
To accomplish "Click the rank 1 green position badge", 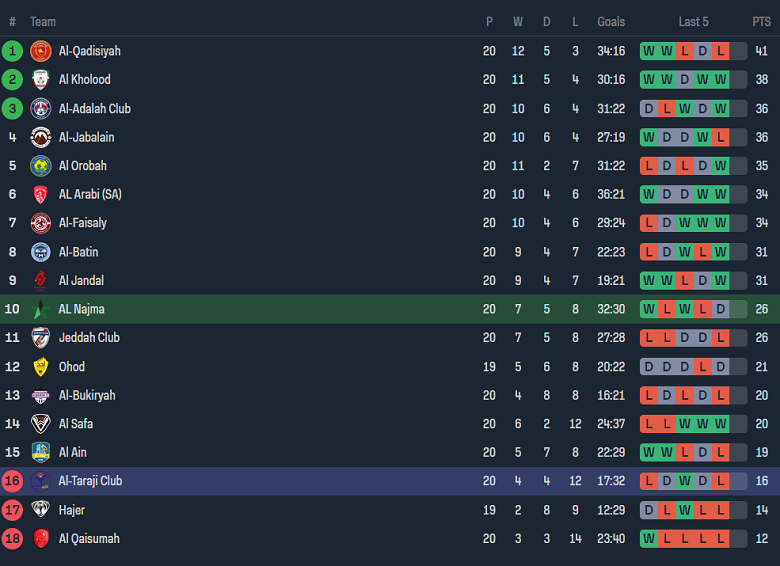I will click(12, 51).
